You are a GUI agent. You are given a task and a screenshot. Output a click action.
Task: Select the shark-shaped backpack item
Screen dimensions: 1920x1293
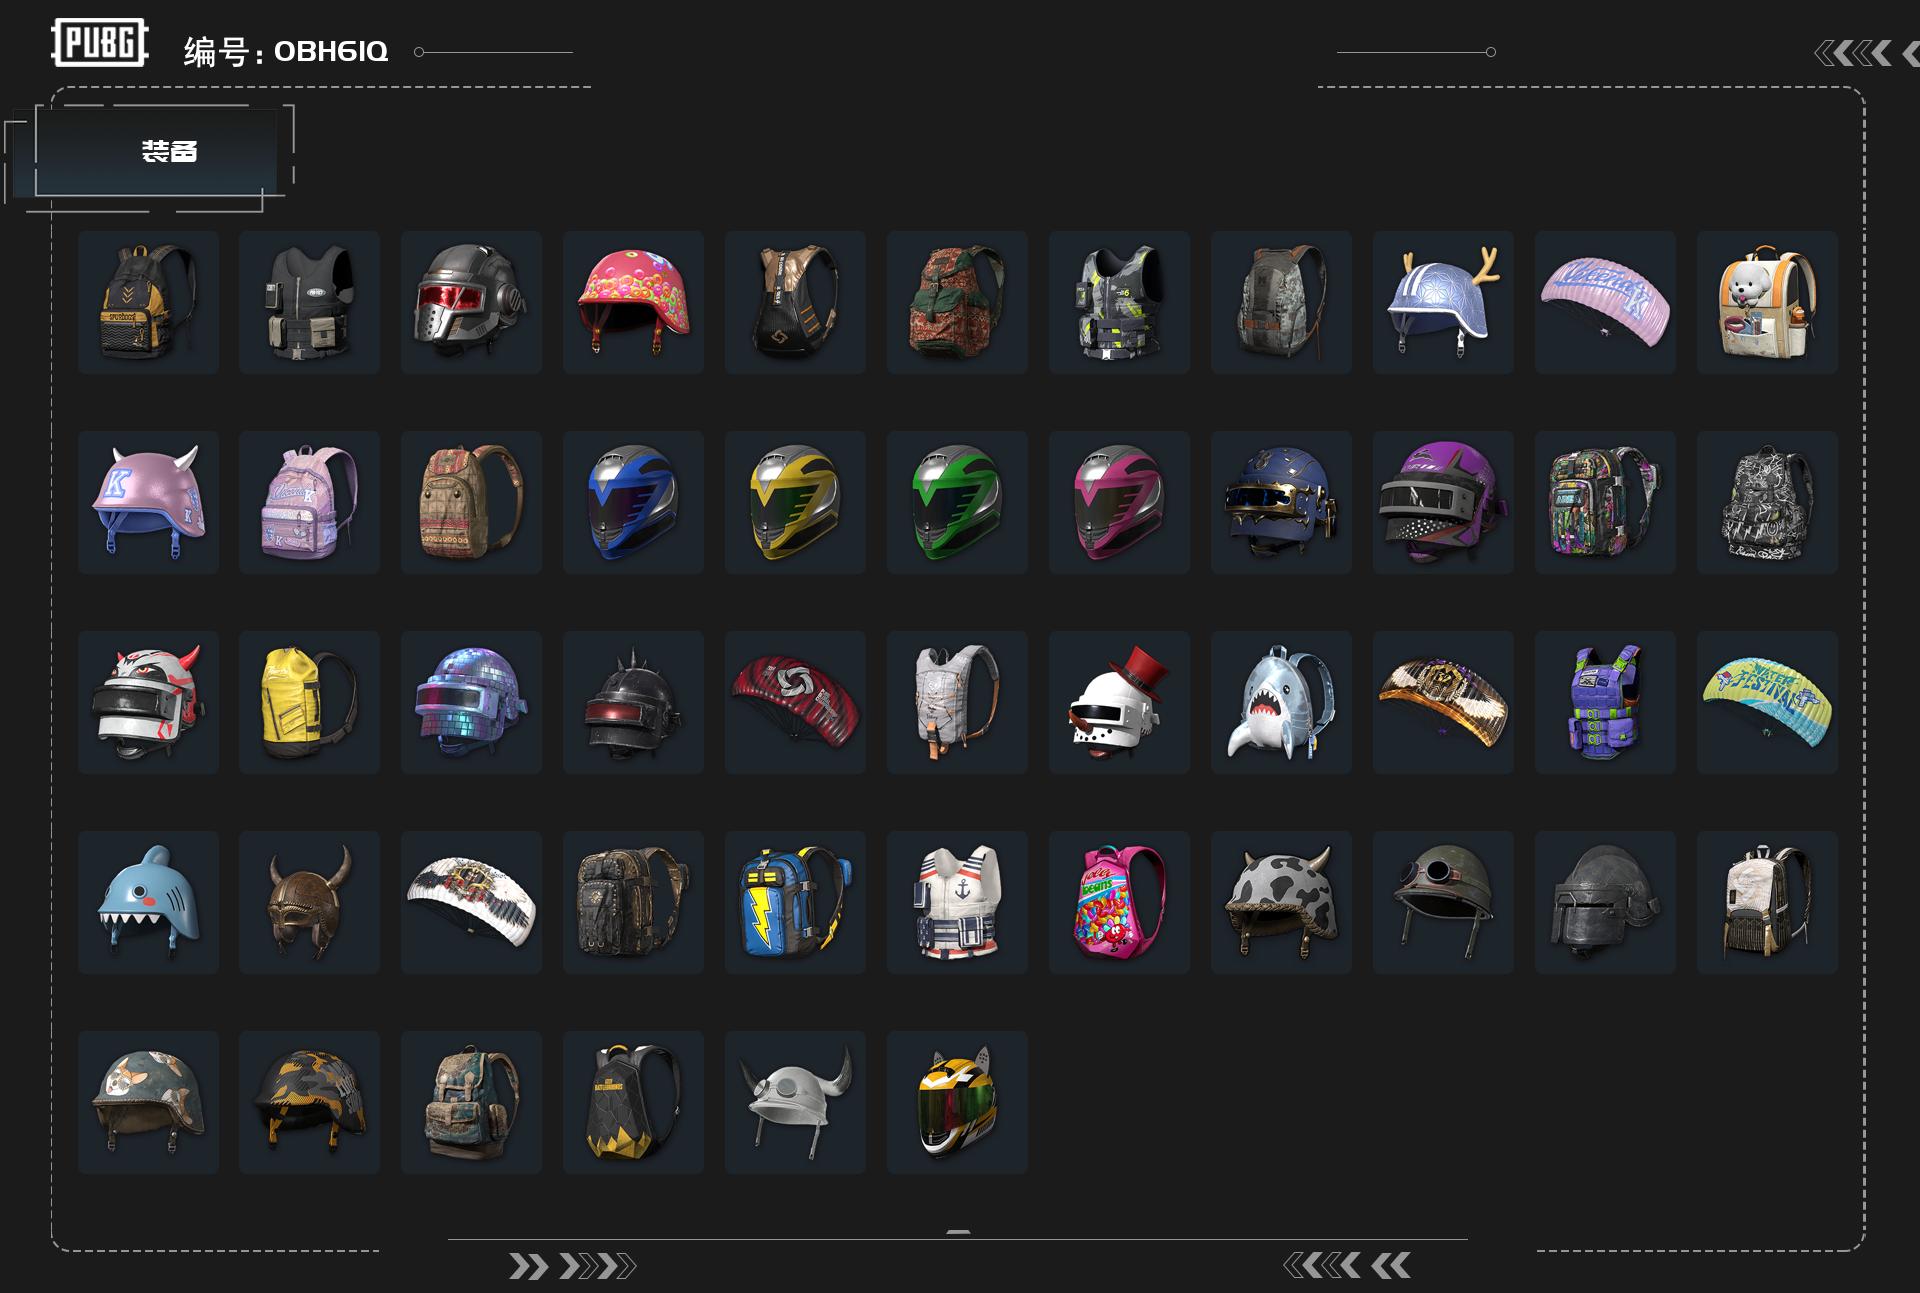pyautogui.click(x=1281, y=702)
